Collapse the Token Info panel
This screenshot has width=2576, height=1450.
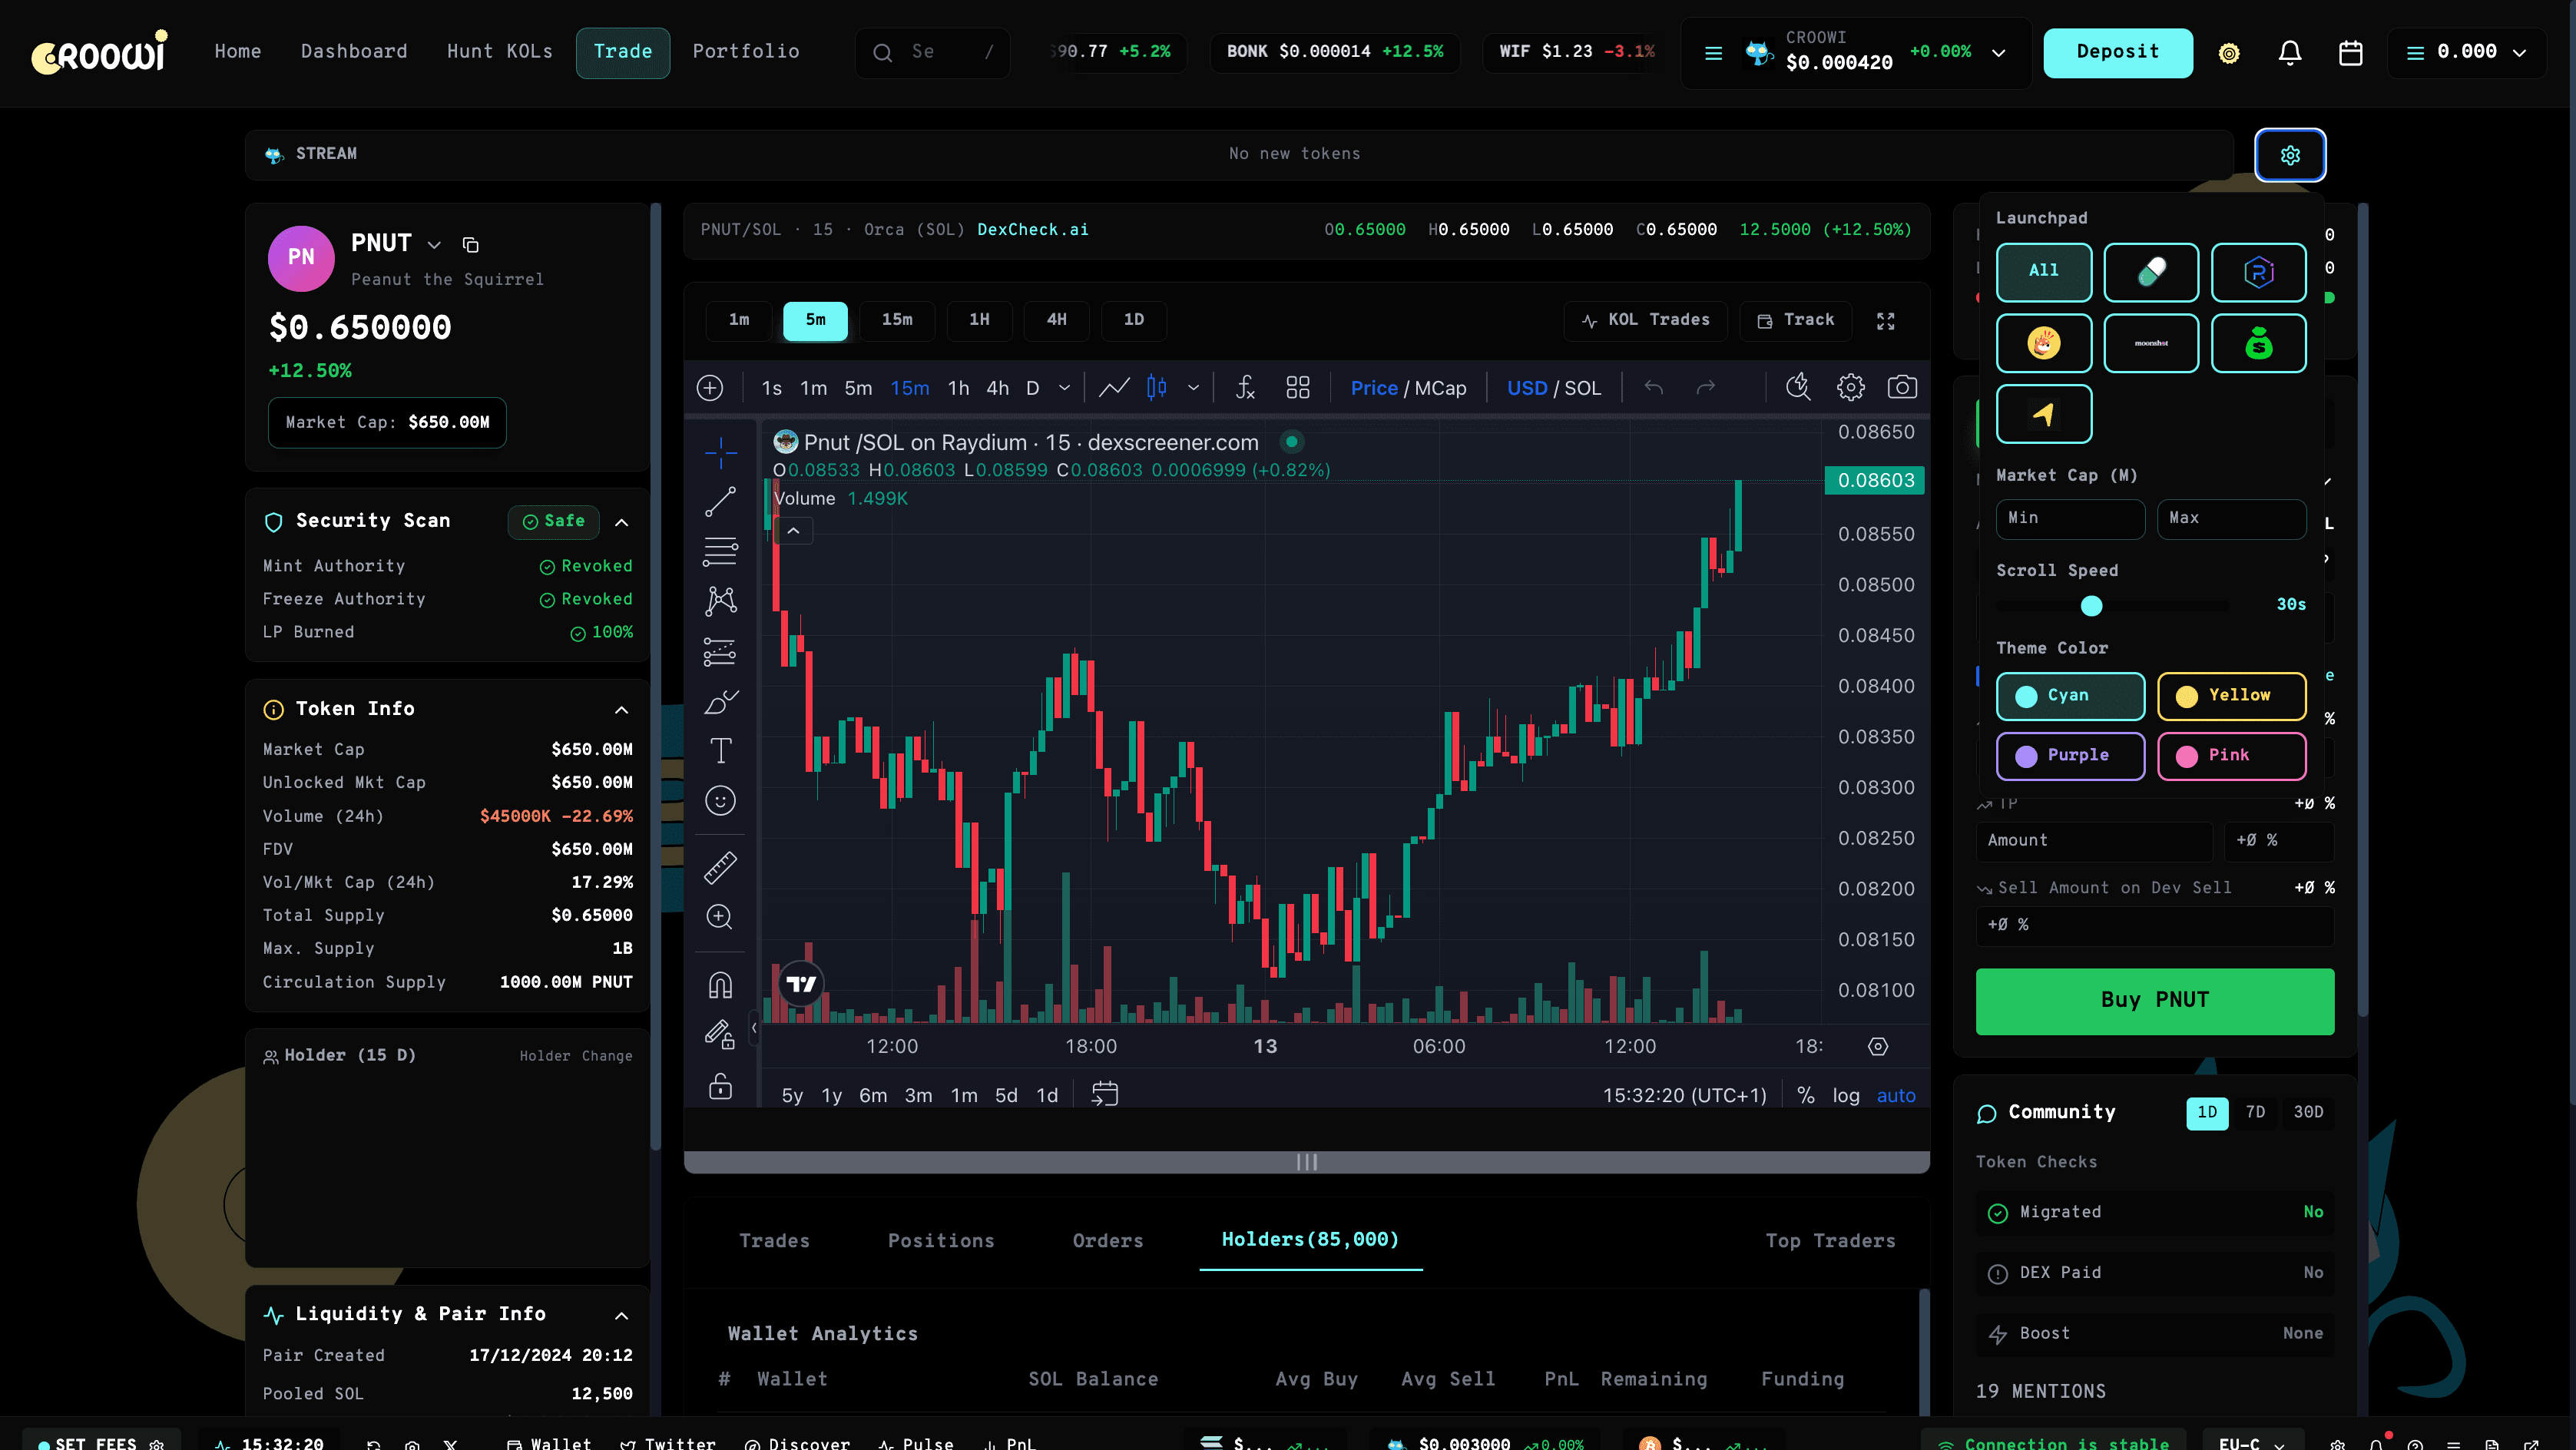pos(621,710)
